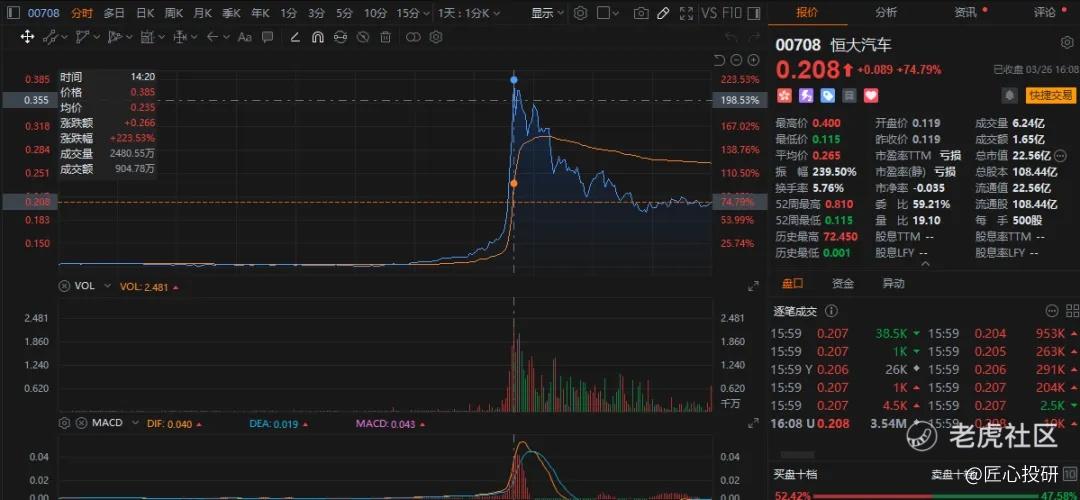
Task: Maximize the VOL sub-chart panel
Action: click(x=753, y=286)
